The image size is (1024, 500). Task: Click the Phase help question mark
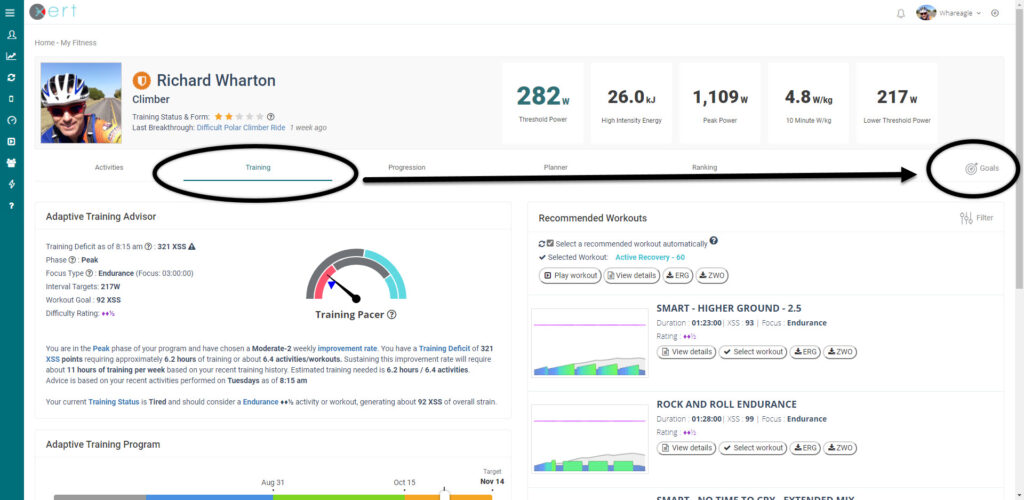pyautogui.click(x=72, y=260)
